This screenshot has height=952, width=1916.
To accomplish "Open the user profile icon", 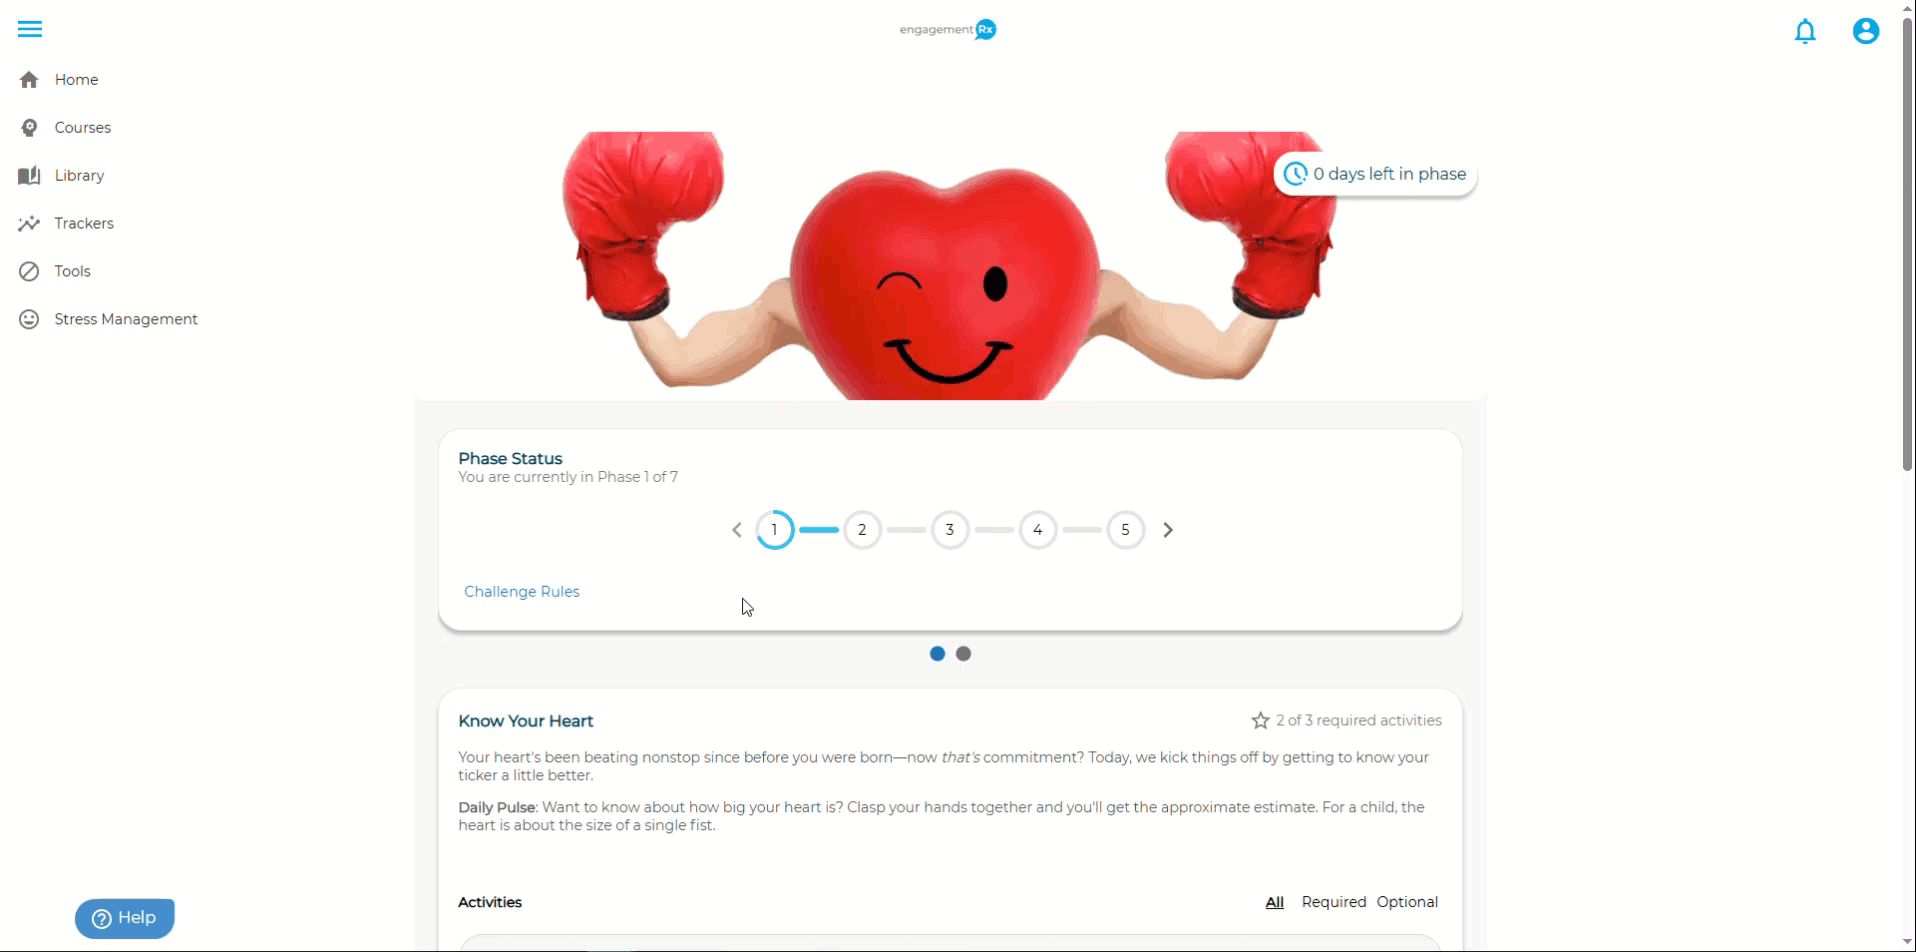I will [1866, 31].
